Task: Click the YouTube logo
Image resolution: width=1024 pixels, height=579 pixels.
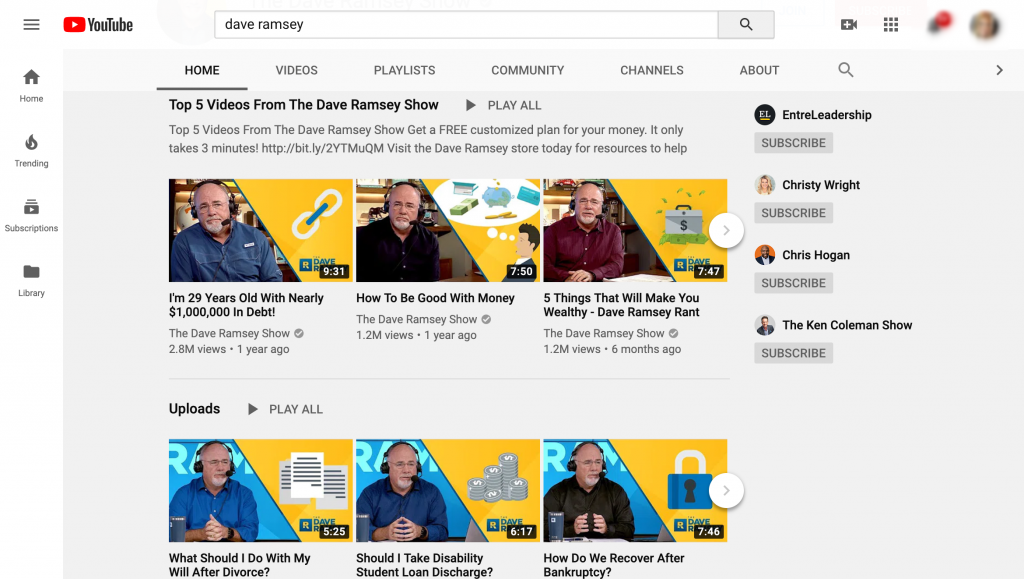Action: click(98, 25)
